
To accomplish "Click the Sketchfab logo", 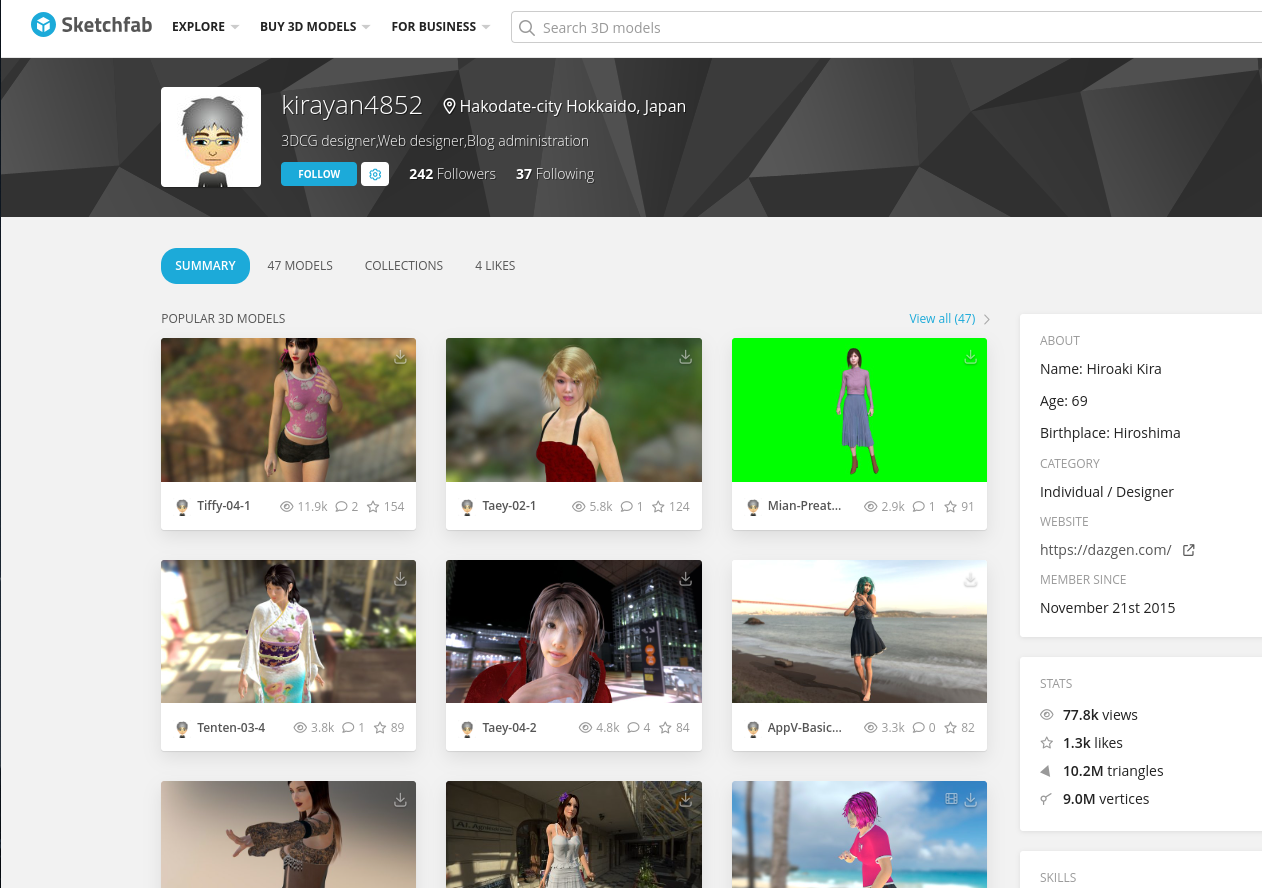I will [x=91, y=25].
